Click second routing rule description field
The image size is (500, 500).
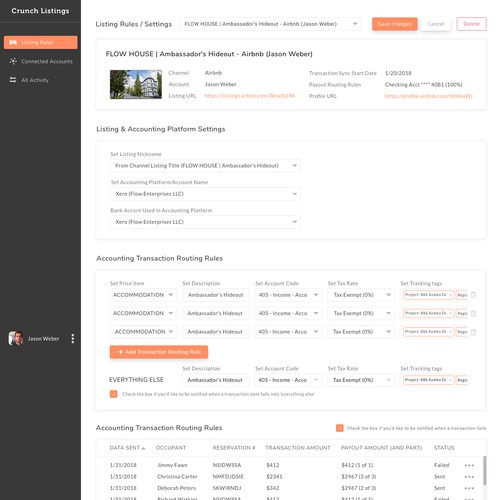[x=216, y=313]
